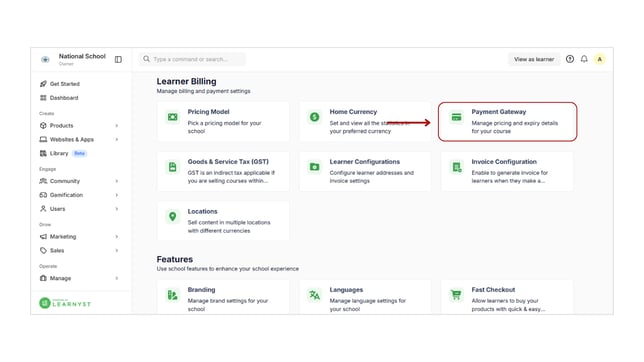Click the GST document icon
Screen dimensions: 644x362
click(x=172, y=167)
